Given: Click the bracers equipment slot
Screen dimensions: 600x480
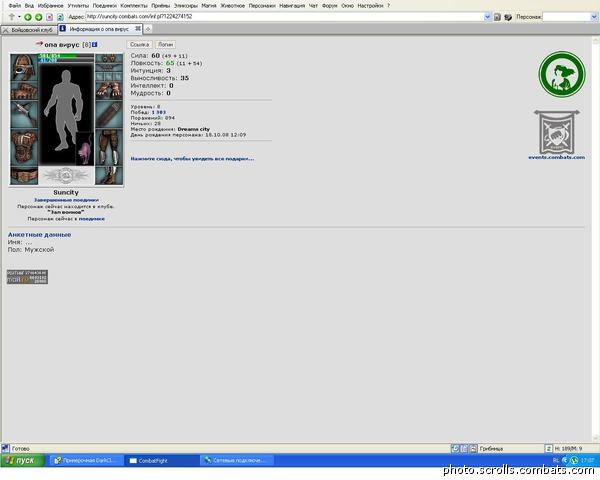Looking at the screenshot, I should pos(24,91).
